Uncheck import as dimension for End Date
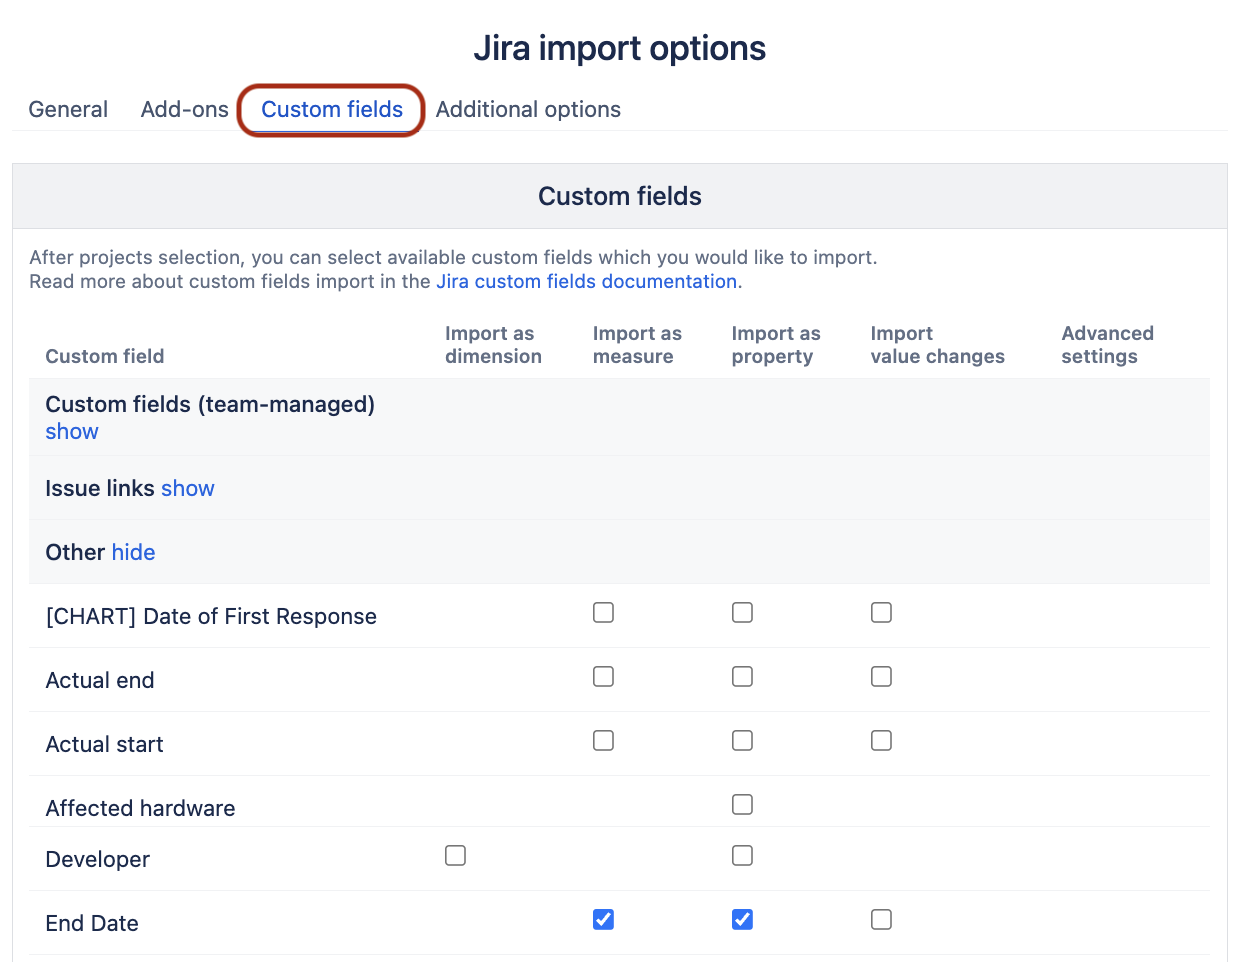 coord(603,919)
